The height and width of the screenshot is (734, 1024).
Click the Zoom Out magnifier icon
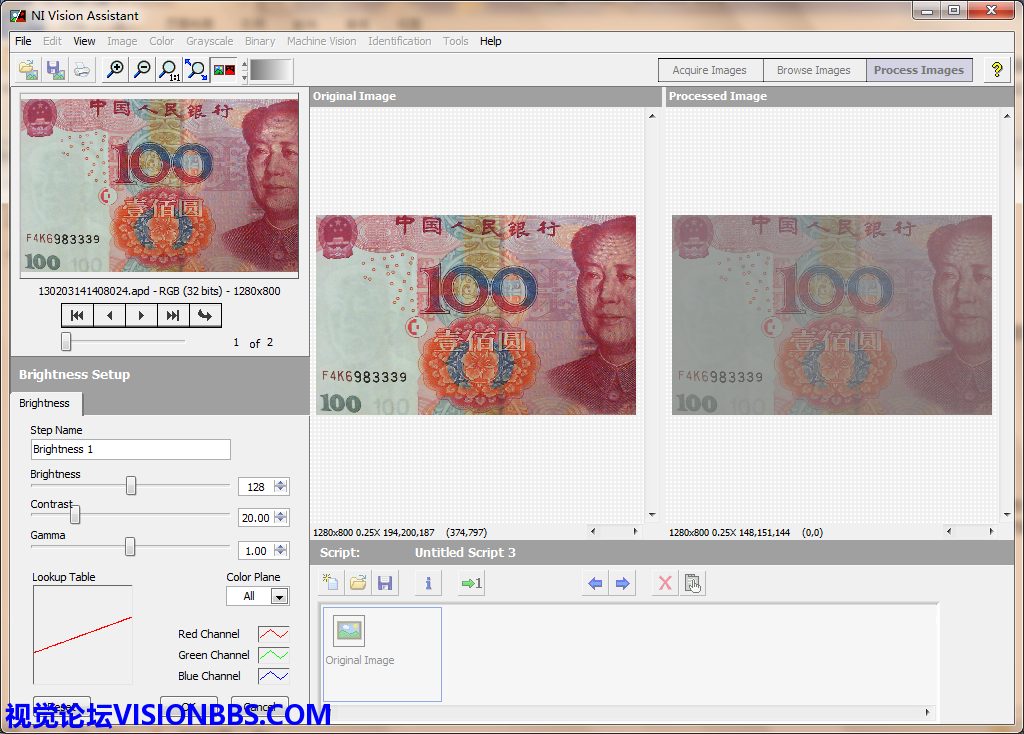point(143,70)
